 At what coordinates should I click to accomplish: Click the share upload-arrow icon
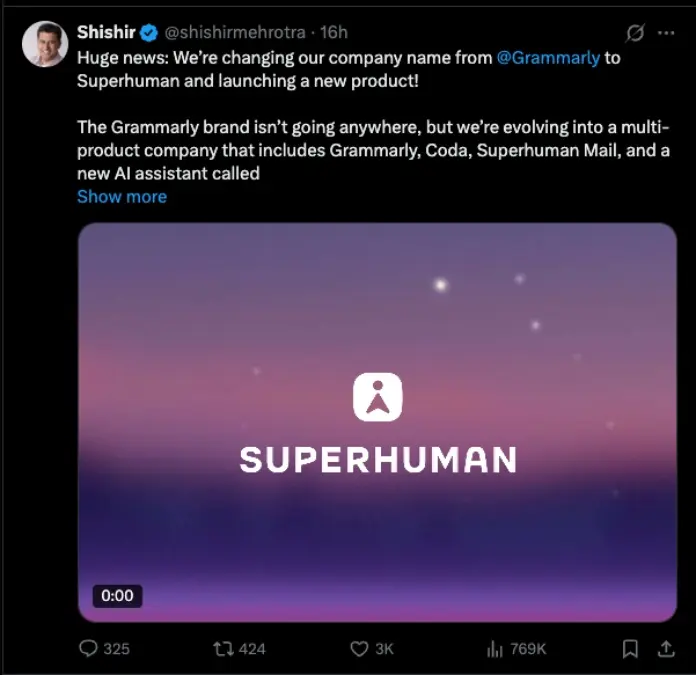[666, 649]
